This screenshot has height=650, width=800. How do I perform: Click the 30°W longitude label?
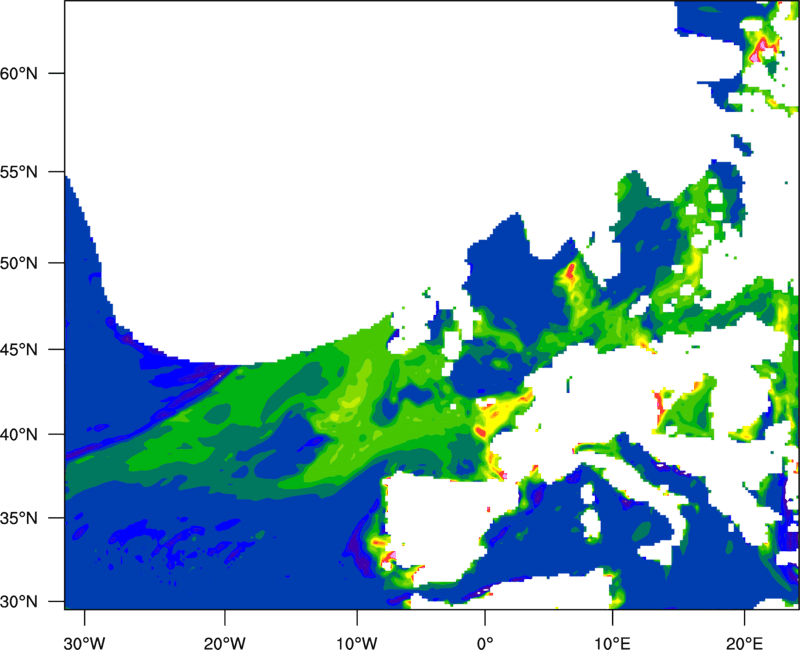[x=84, y=643]
